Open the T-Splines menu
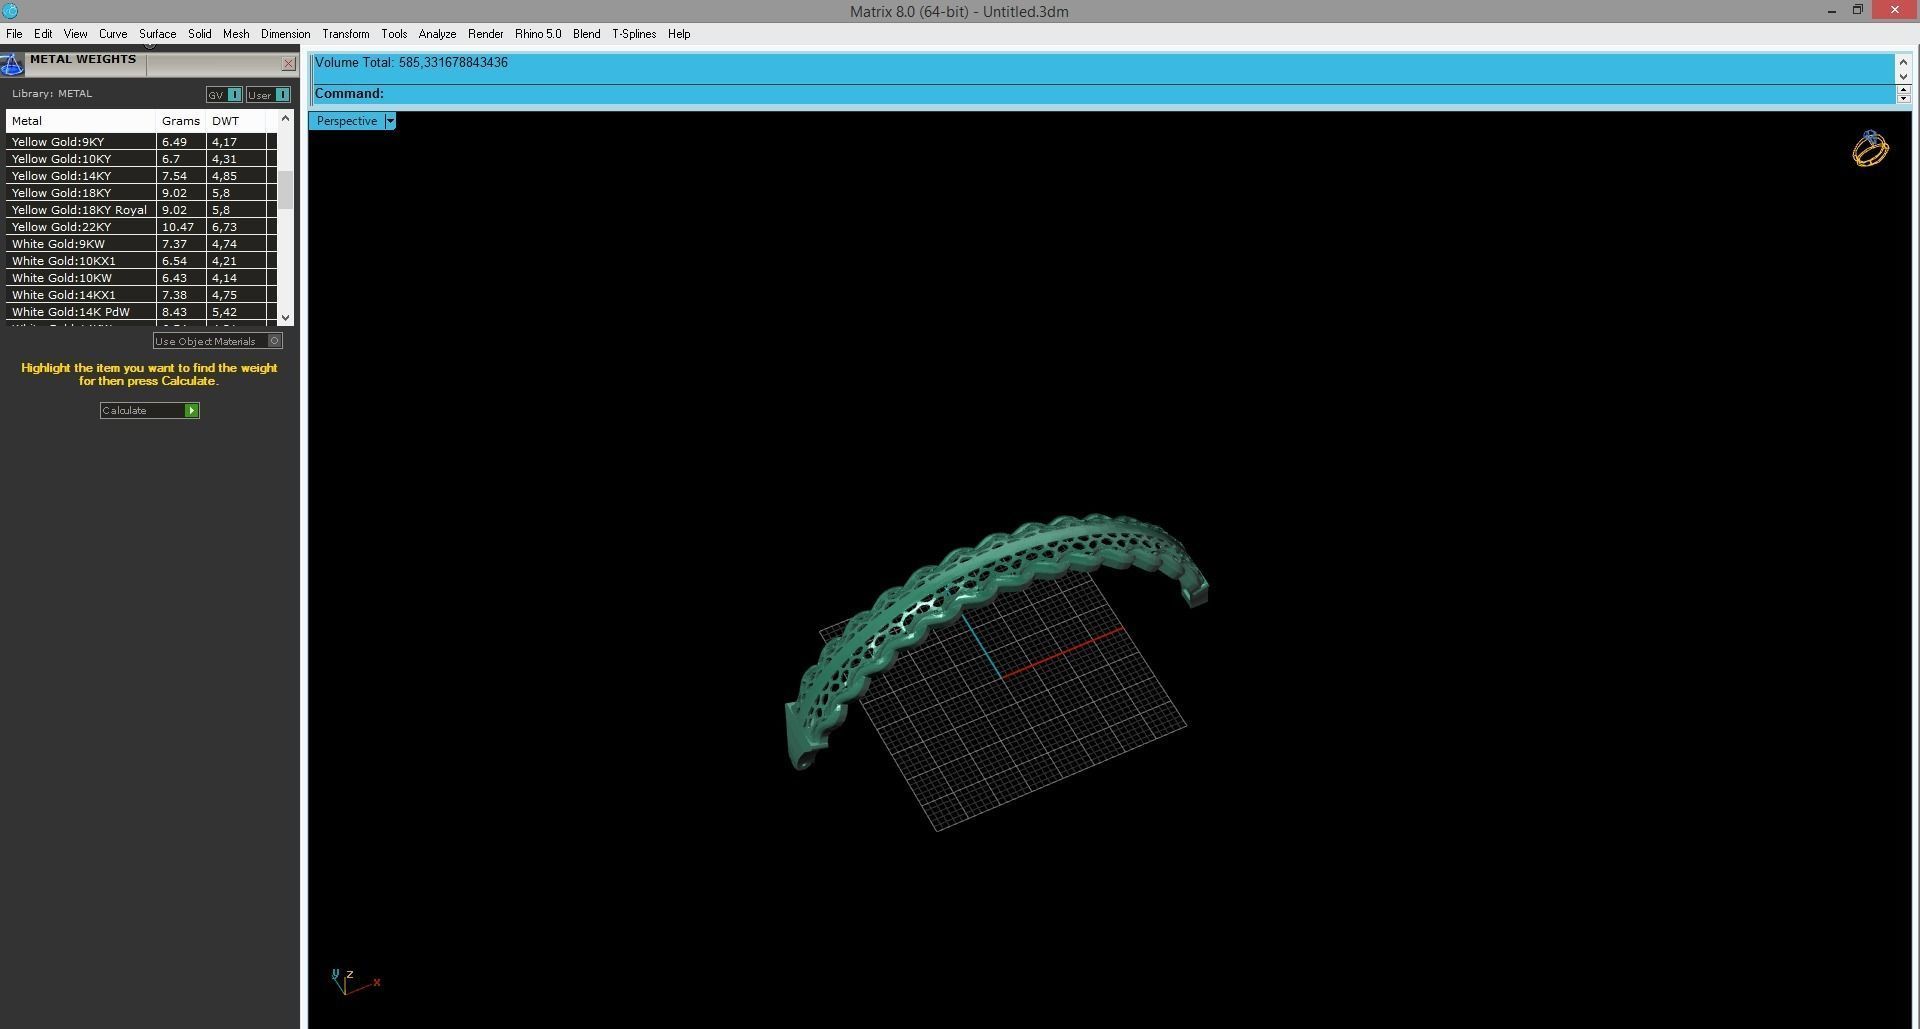 coord(634,34)
